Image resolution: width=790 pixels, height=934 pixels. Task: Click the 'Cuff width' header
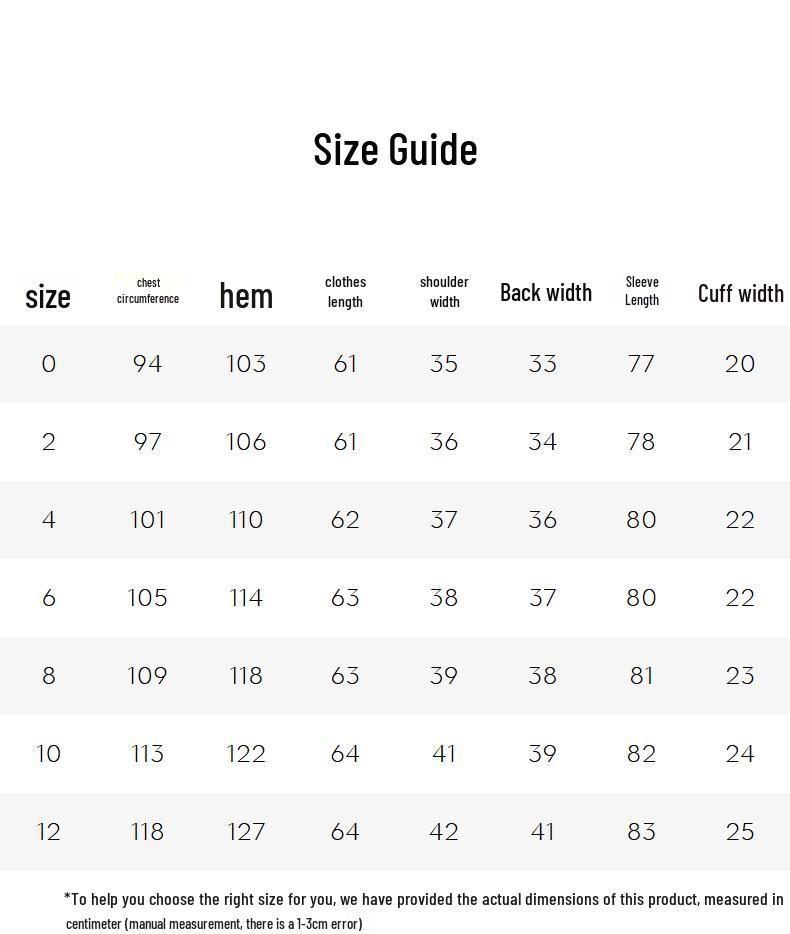coord(741,293)
